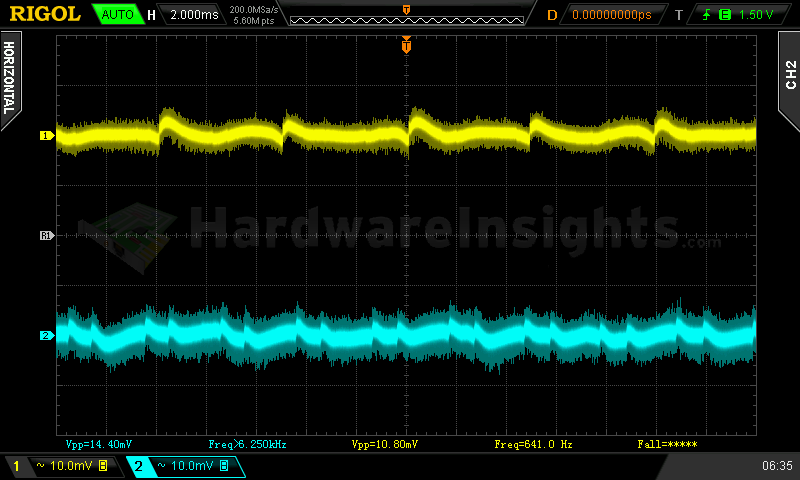
Task: Click the 06:35 clock display
Action: pyautogui.click(x=777, y=466)
